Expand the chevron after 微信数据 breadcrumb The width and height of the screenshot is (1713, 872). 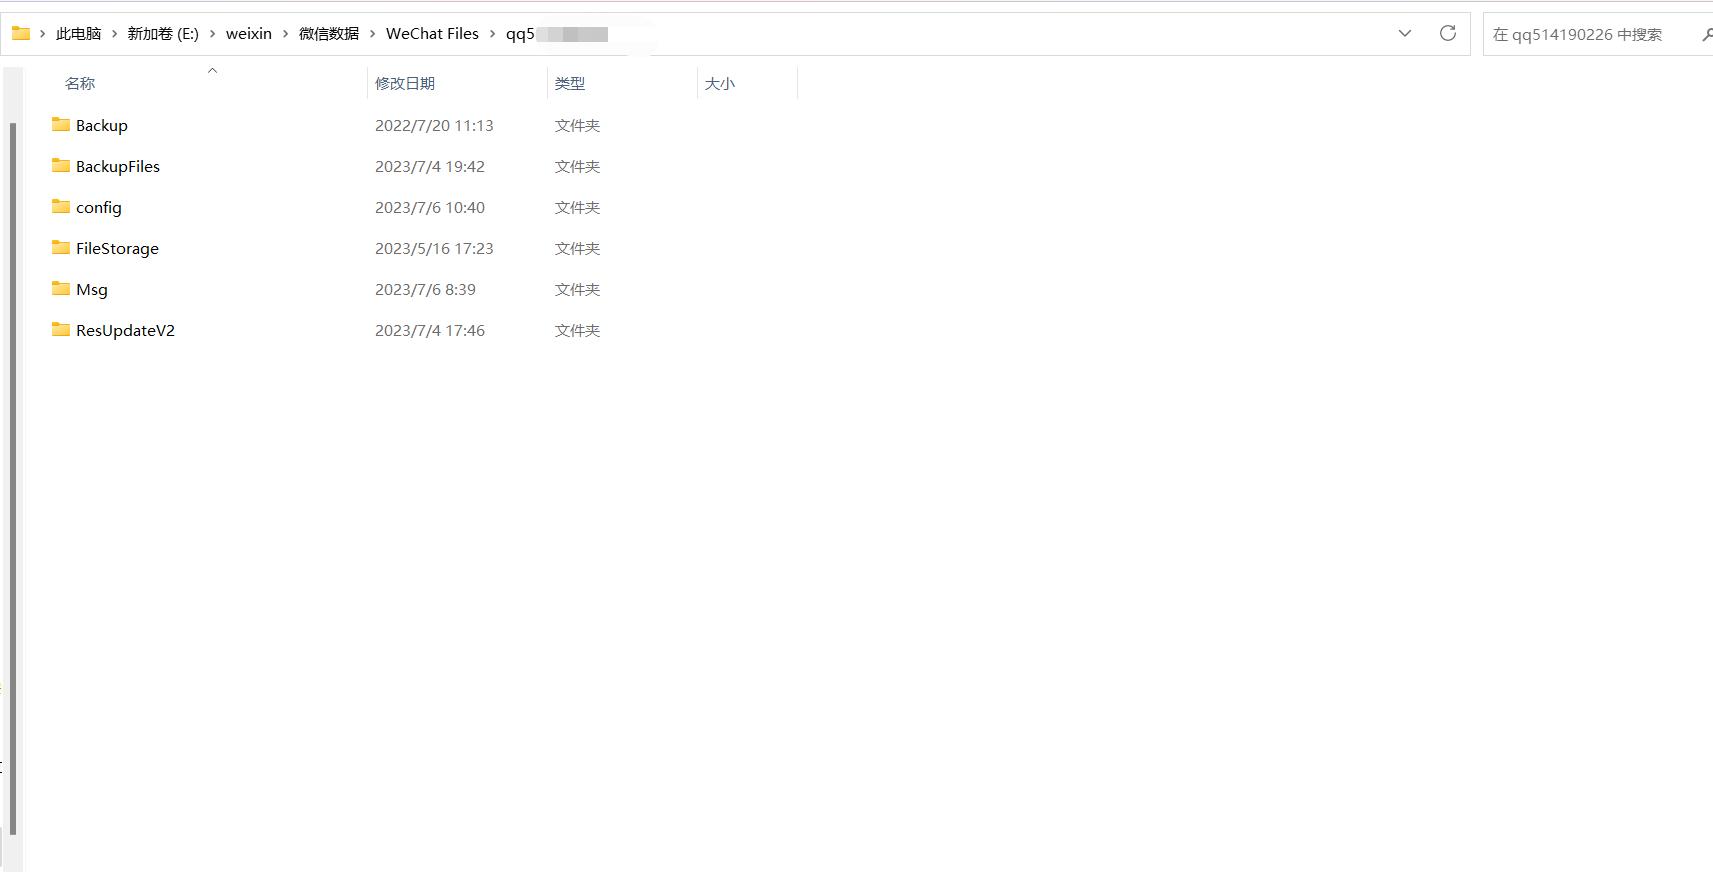372,34
